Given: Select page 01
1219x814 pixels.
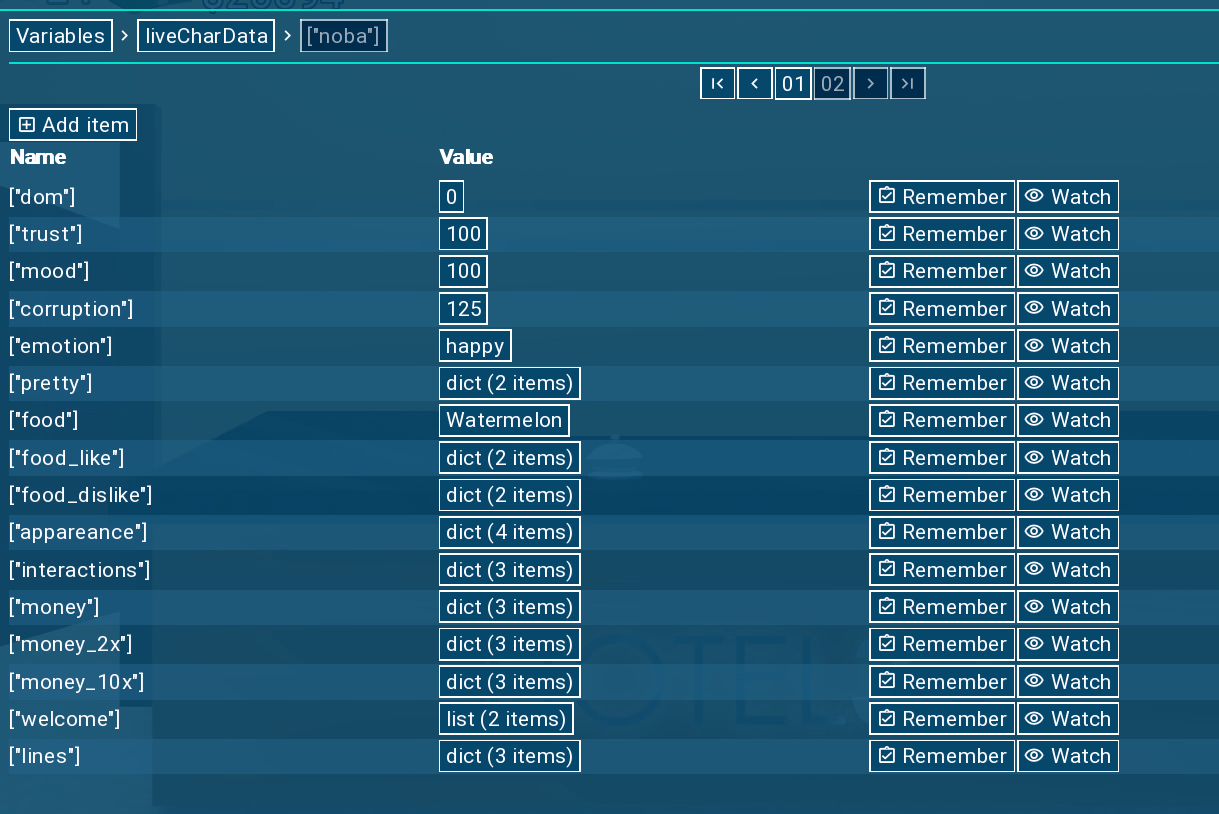Looking at the screenshot, I should coord(793,84).
